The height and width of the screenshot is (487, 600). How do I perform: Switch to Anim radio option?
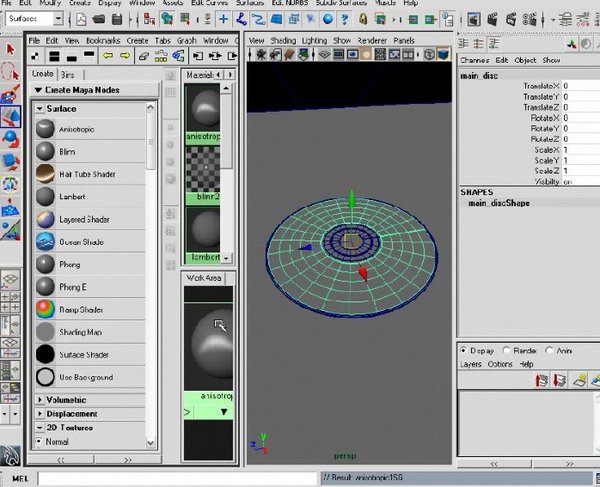pos(550,351)
